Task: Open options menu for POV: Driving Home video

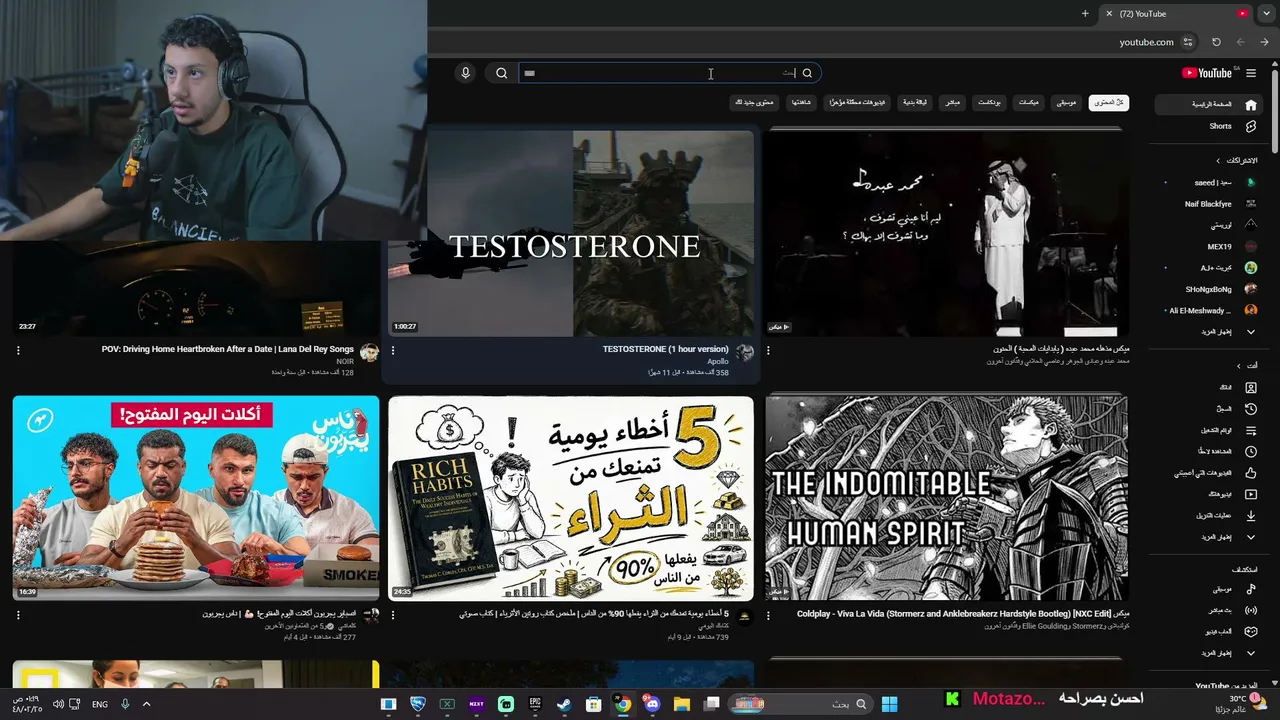Action: (18, 351)
